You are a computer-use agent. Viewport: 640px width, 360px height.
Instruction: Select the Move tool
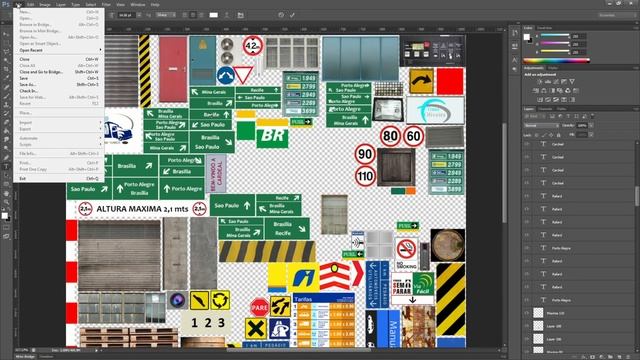tap(6, 34)
